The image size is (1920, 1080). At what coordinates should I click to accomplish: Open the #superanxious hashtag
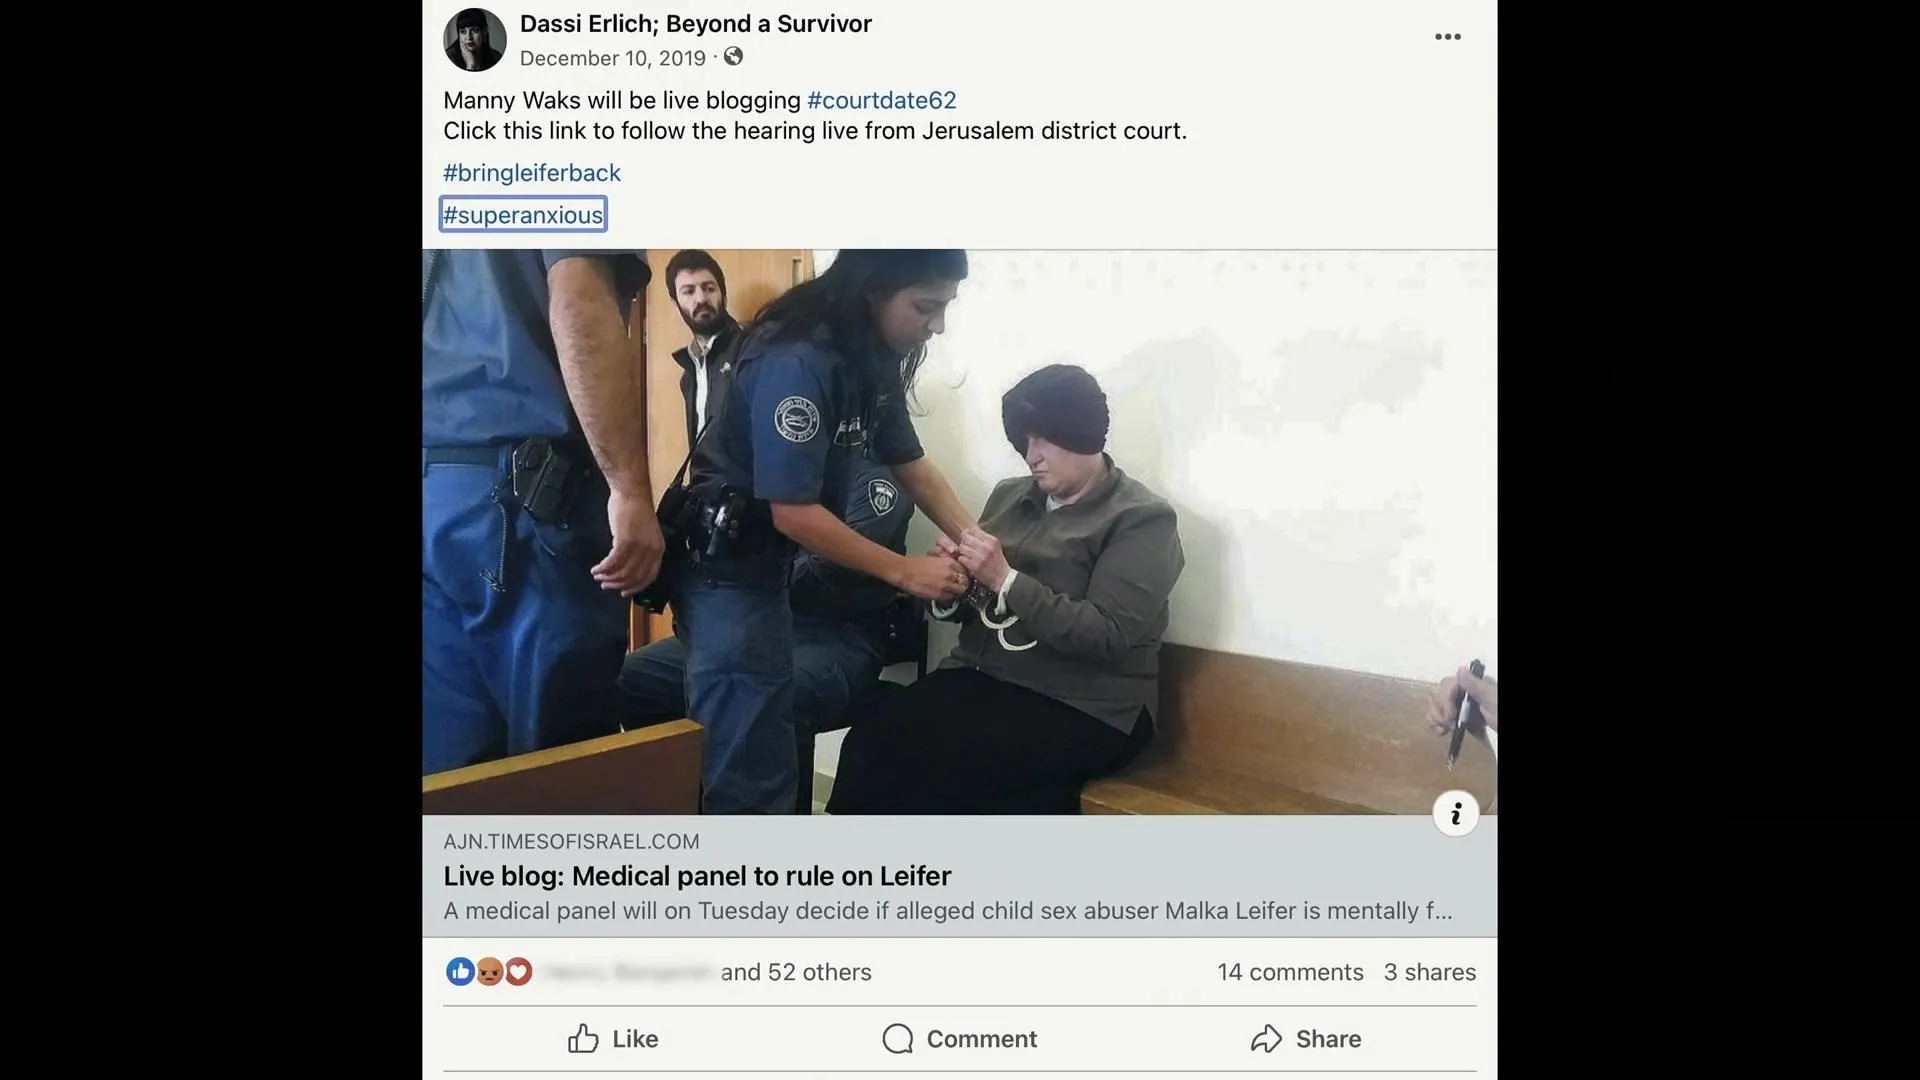pyautogui.click(x=523, y=215)
